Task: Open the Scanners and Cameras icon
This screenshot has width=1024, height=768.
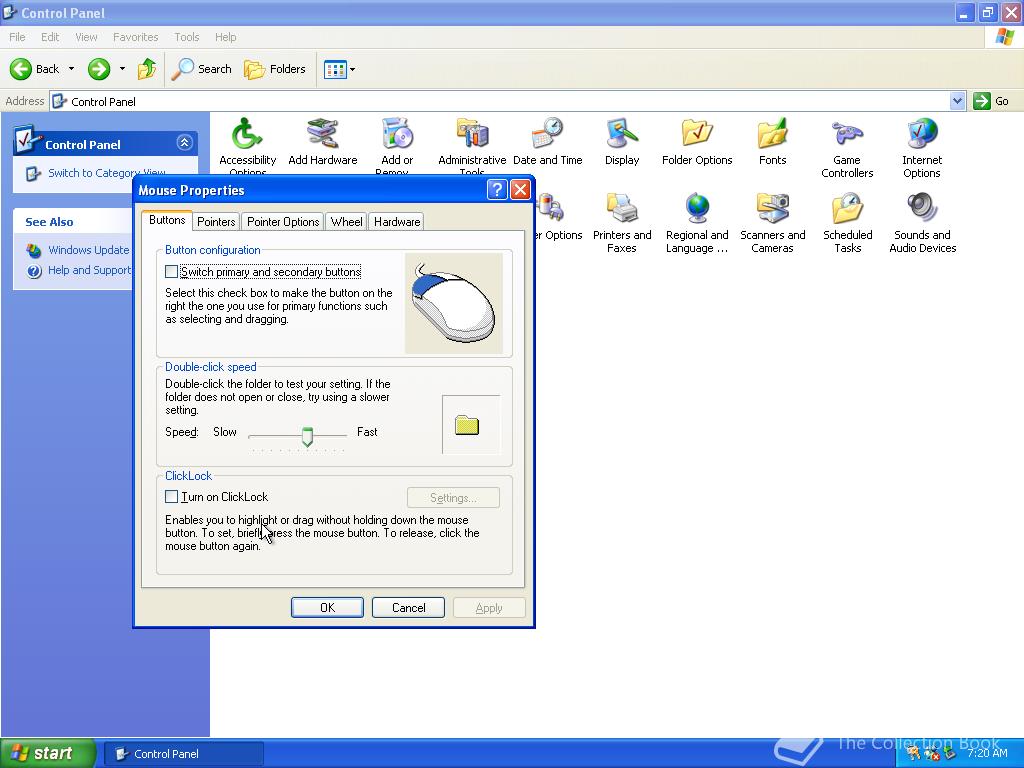Action: tap(773, 209)
